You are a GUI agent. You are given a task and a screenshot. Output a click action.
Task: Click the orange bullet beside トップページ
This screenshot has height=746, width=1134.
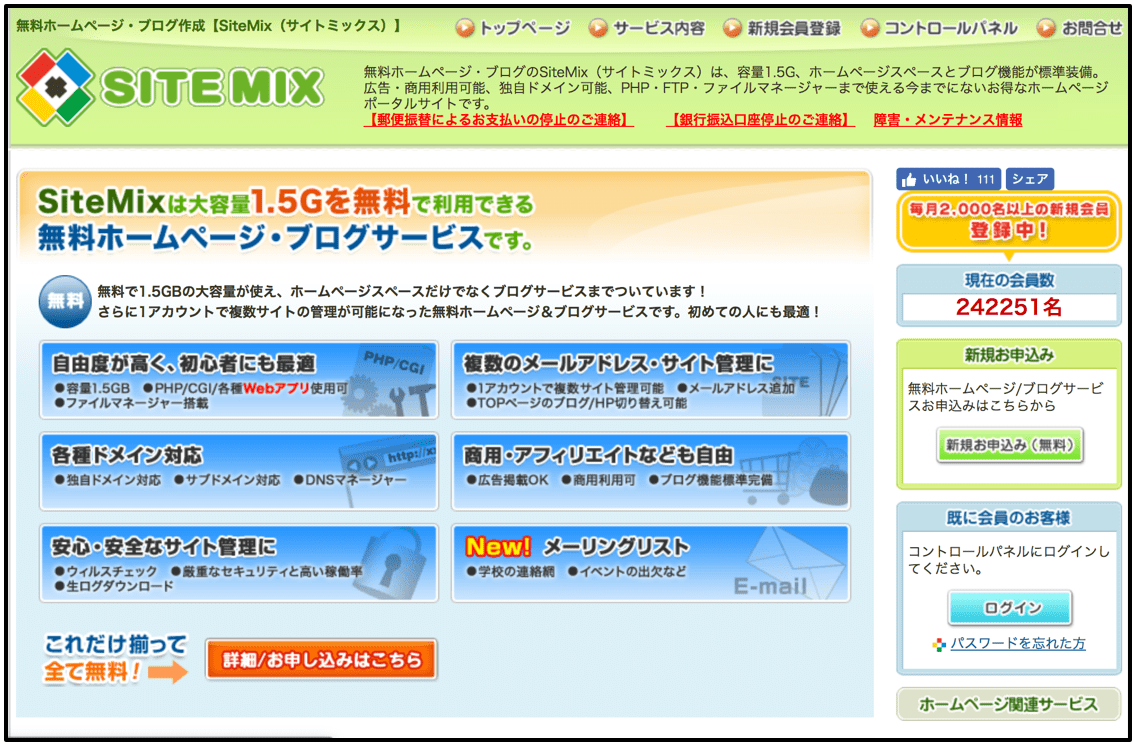(465, 28)
